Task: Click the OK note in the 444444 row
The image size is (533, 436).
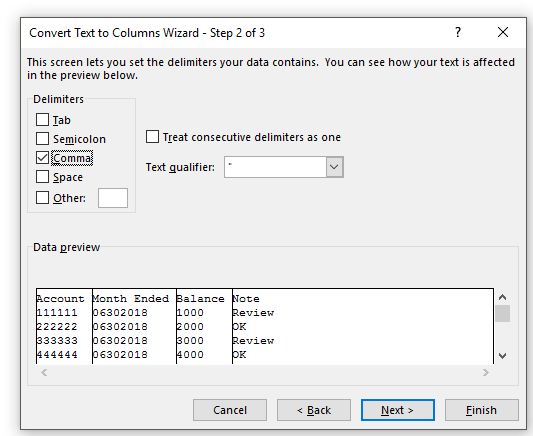Action: (239, 354)
